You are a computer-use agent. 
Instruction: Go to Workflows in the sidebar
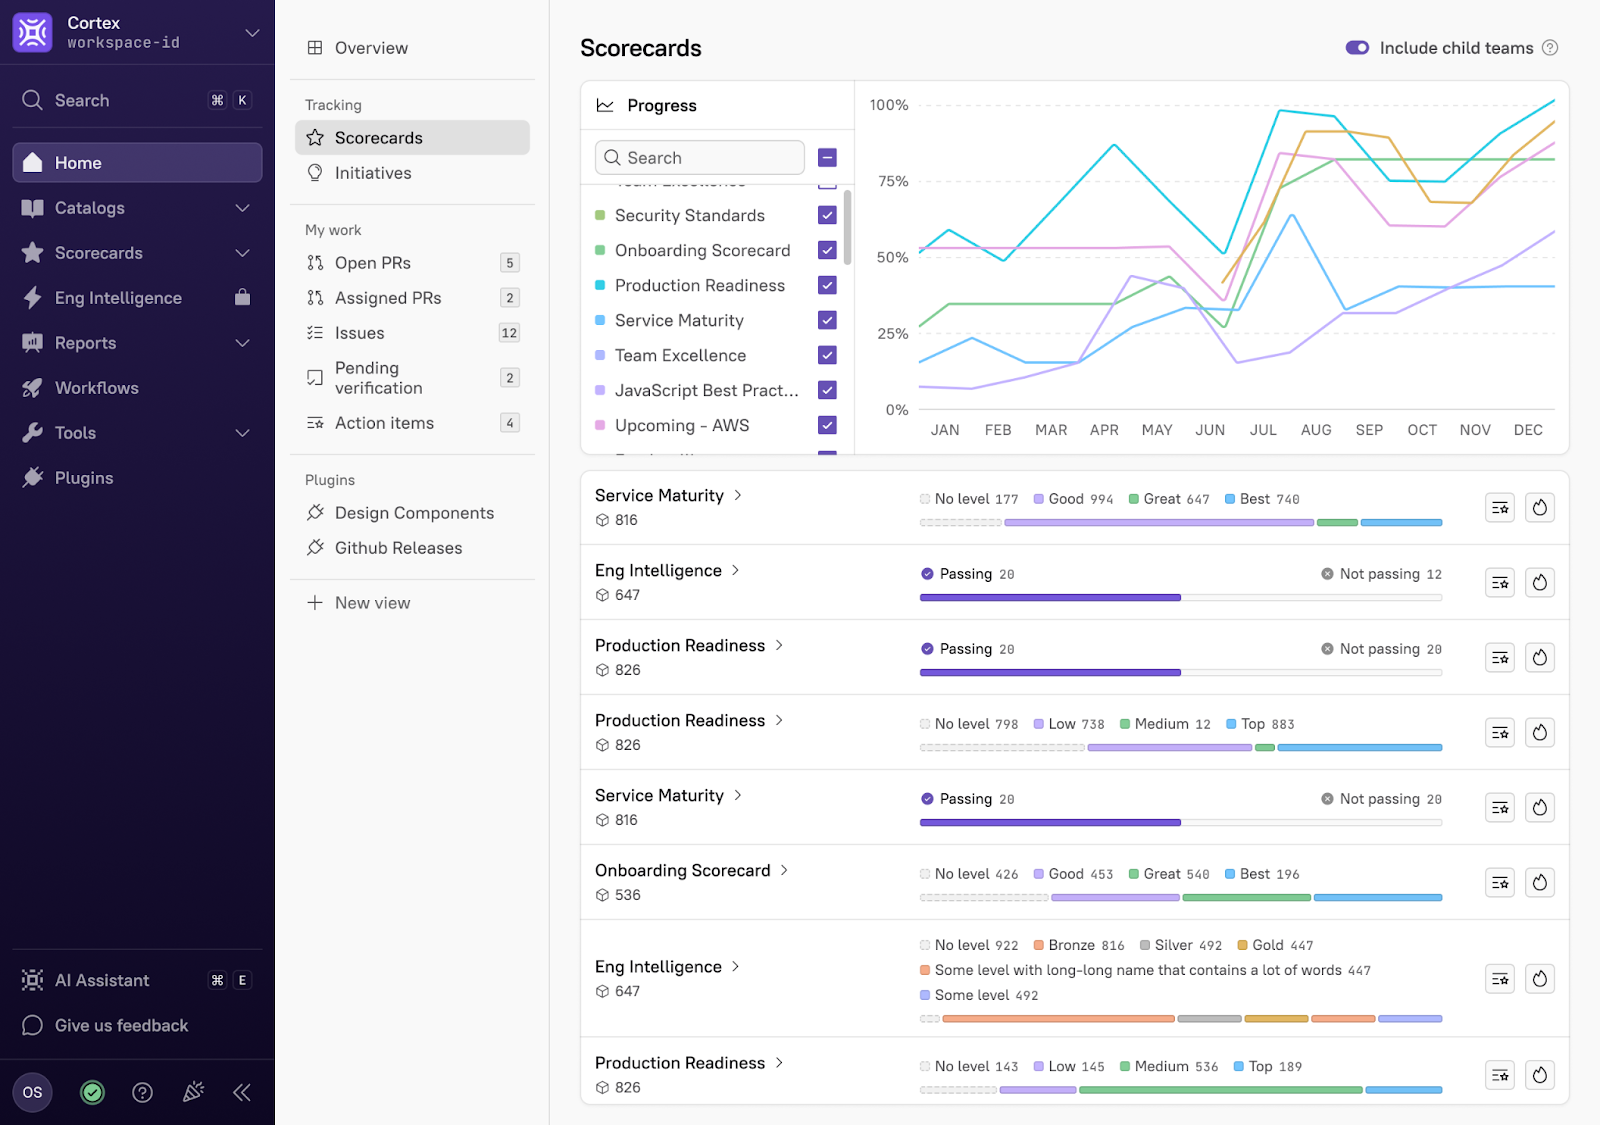97,388
